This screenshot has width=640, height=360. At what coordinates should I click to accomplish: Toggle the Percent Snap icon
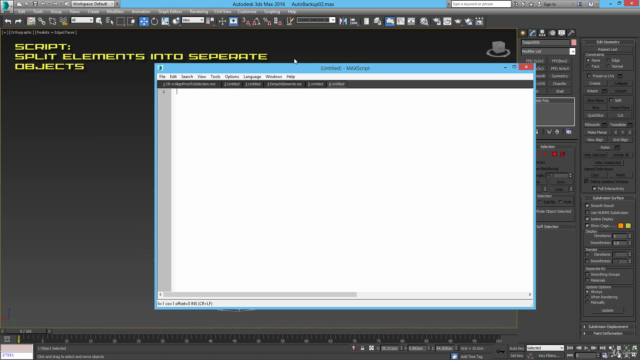[x=267, y=21]
